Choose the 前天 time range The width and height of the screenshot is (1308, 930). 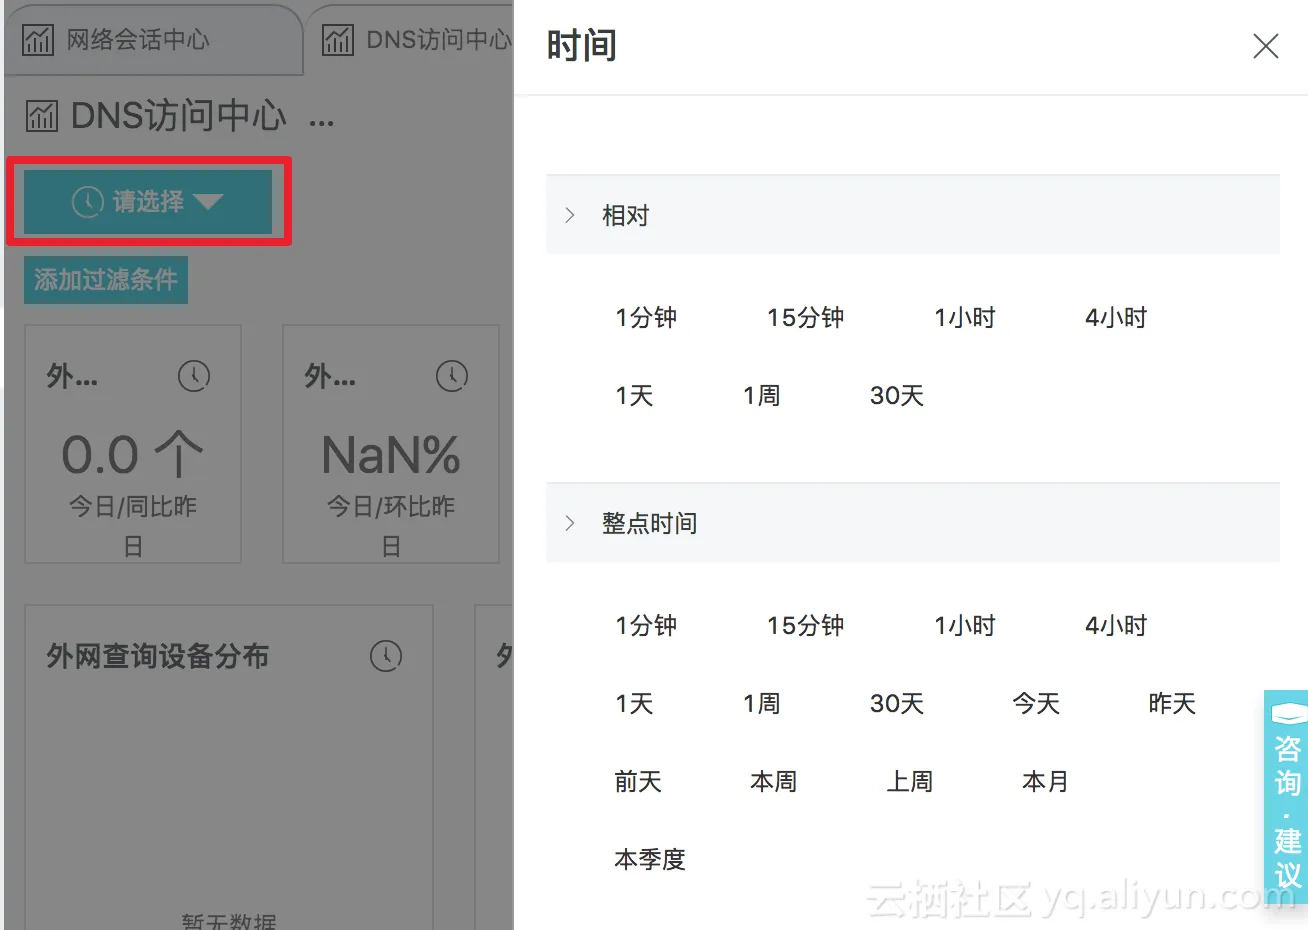click(638, 782)
